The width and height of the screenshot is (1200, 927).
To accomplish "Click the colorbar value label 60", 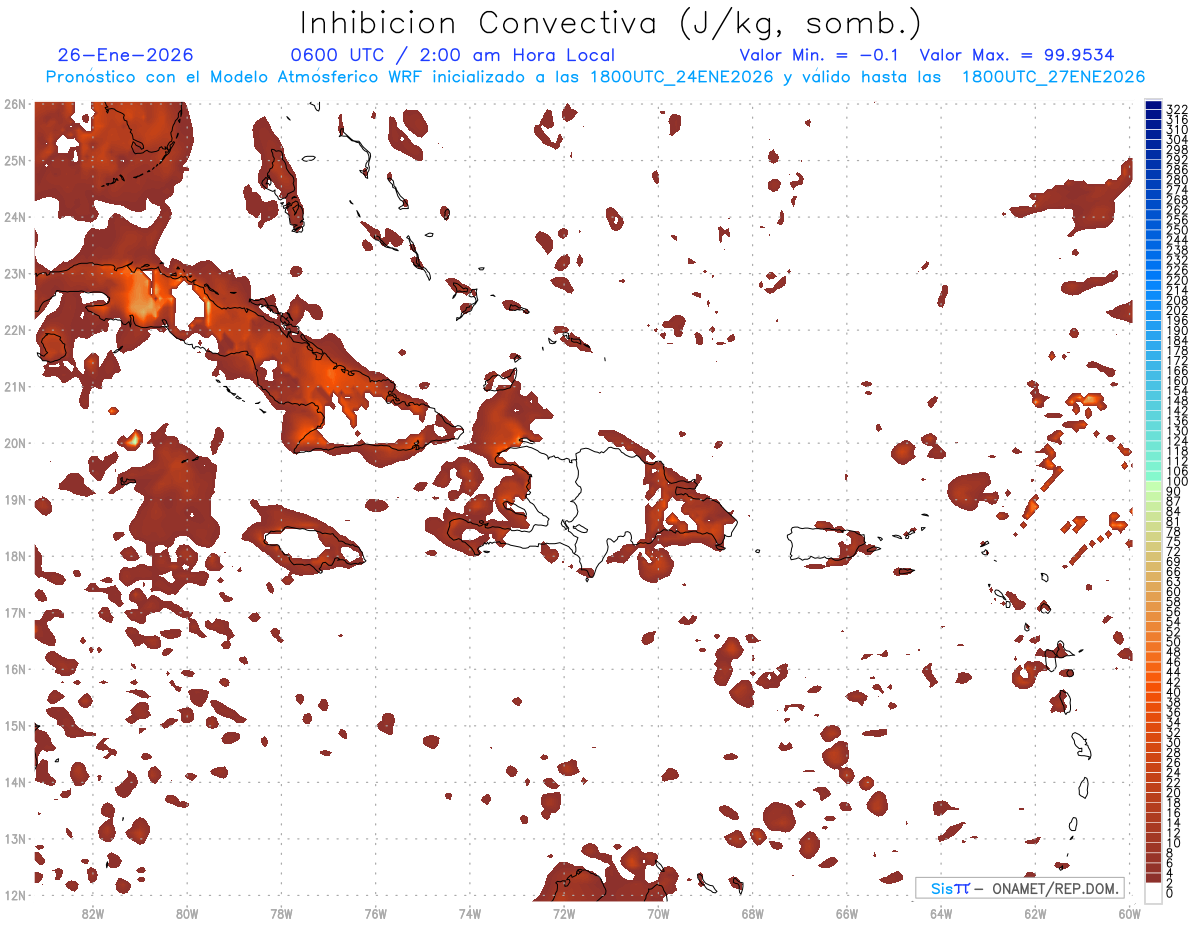I will coord(1173,592).
